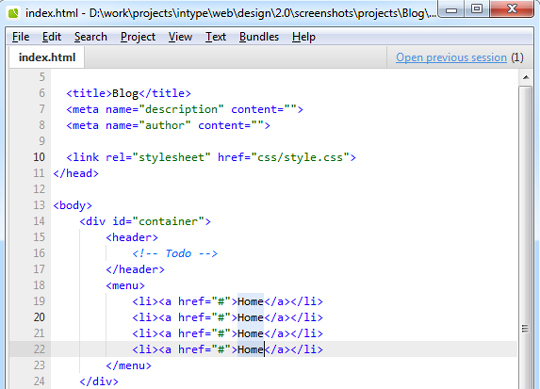The image size is (540, 389).
Task: Click the div id="container" line
Action: click(145, 221)
